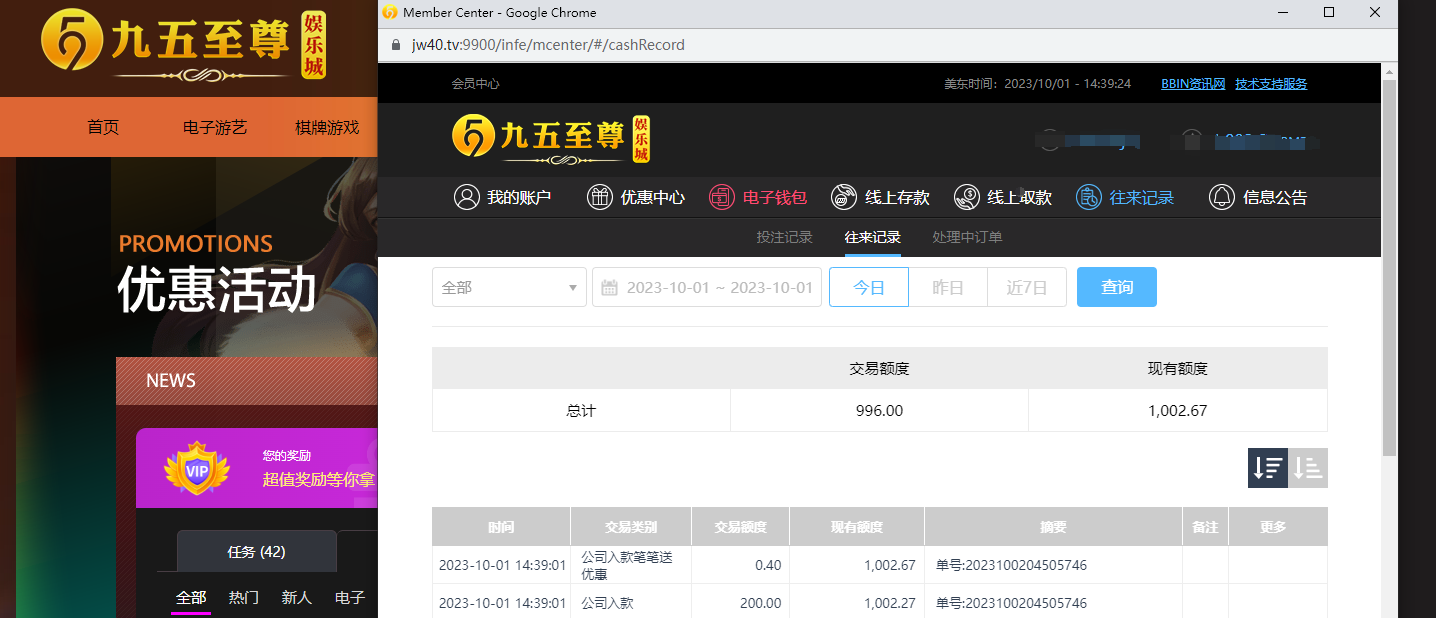The width and height of the screenshot is (1436, 618).
Task: Open 我的账户 account icon
Action: 466,197
